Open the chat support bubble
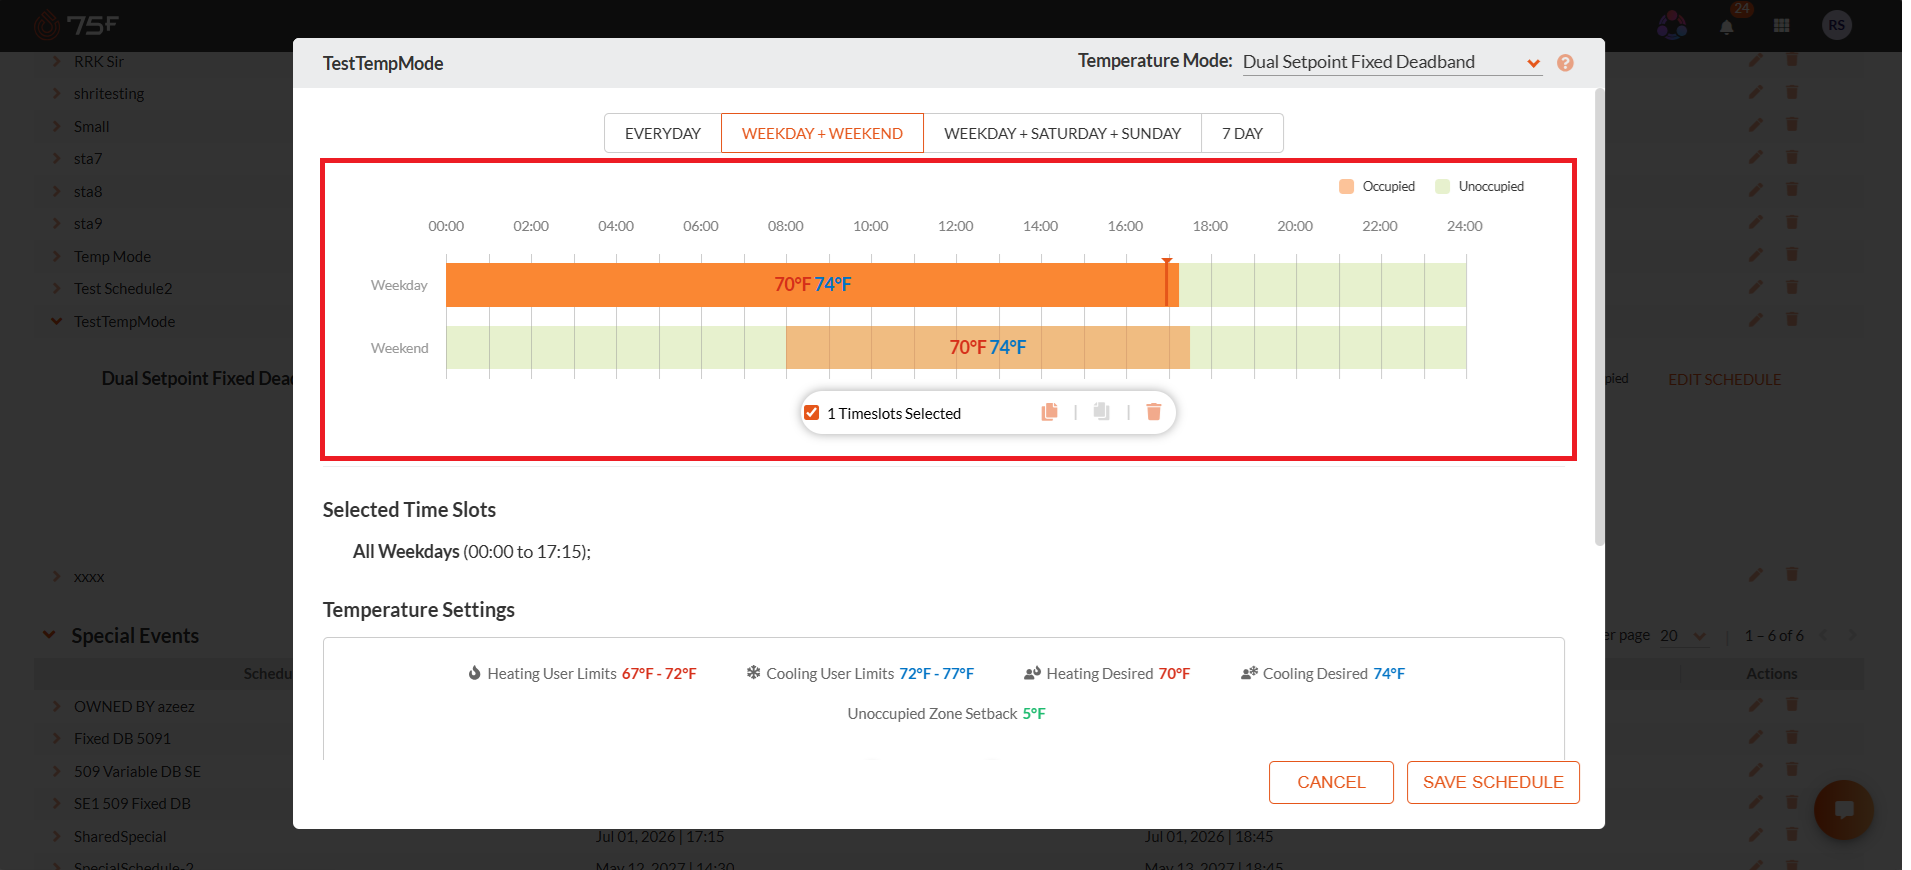The width and height of the screenshot is (1911, 870). click(1844, 810)
